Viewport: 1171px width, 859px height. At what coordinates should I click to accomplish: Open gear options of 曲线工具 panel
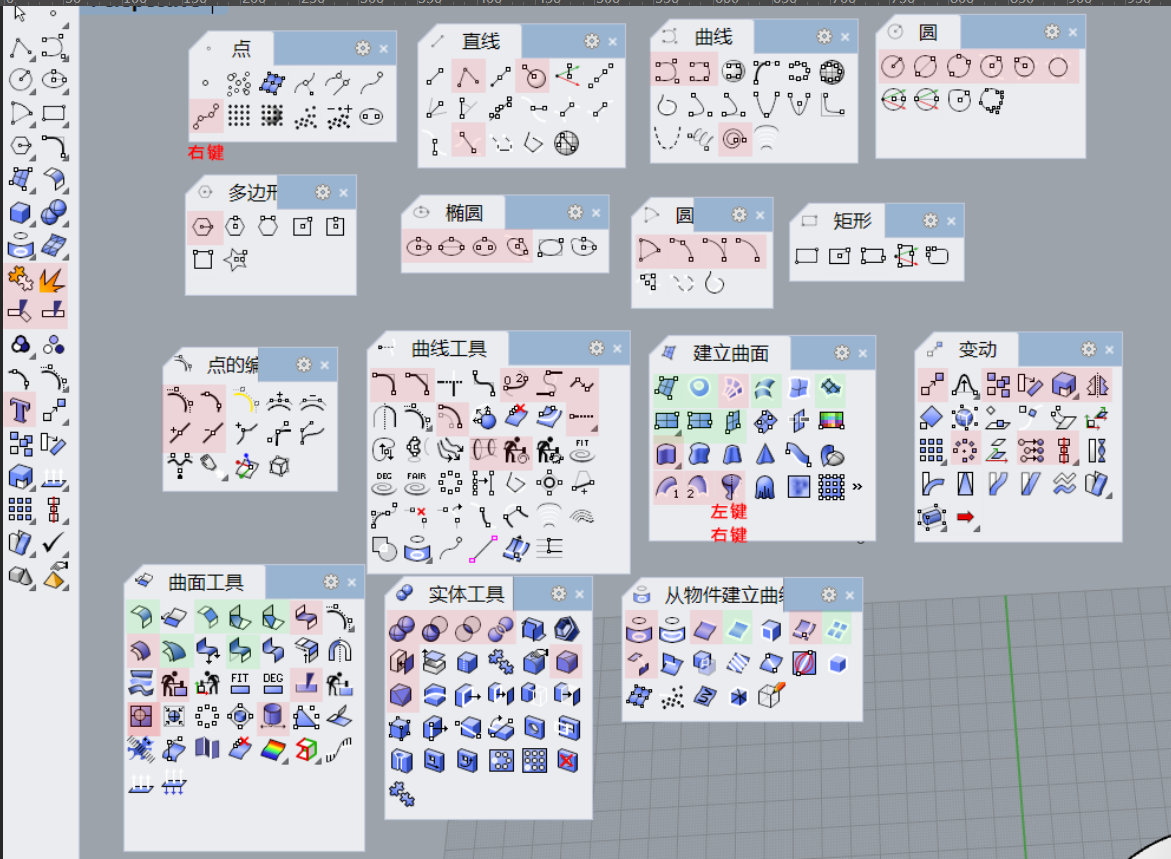tap(597, 348)
